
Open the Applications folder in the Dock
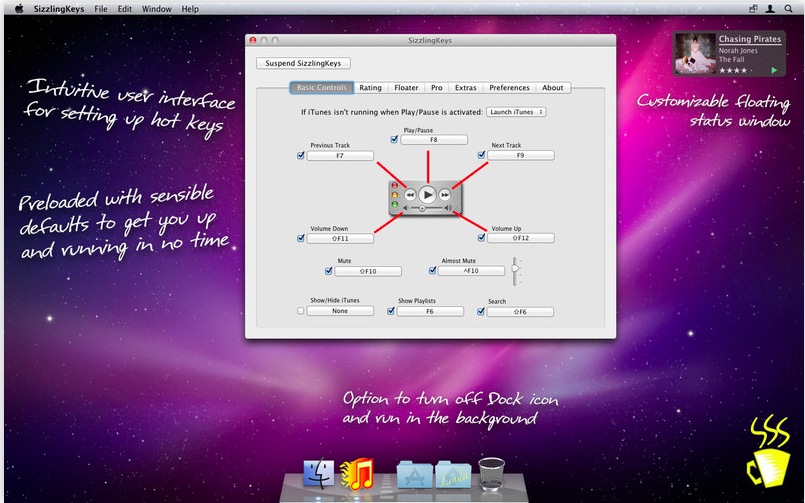pyautogui.click(x=414, y=474)
